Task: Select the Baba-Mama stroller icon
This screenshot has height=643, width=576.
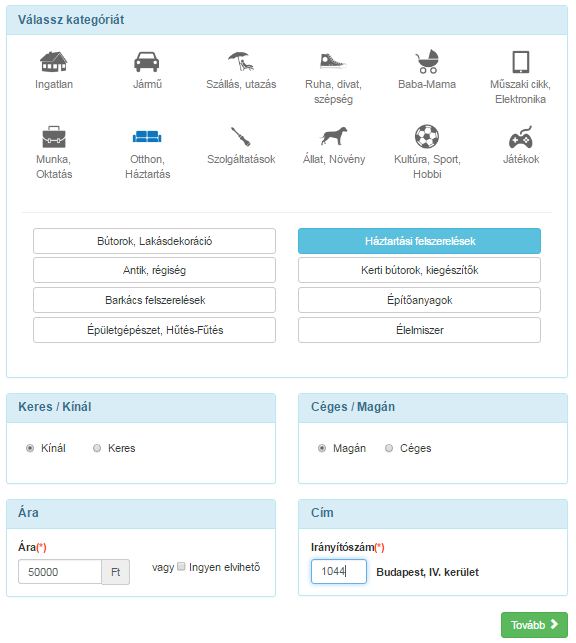Action: (x=427, y=61)
